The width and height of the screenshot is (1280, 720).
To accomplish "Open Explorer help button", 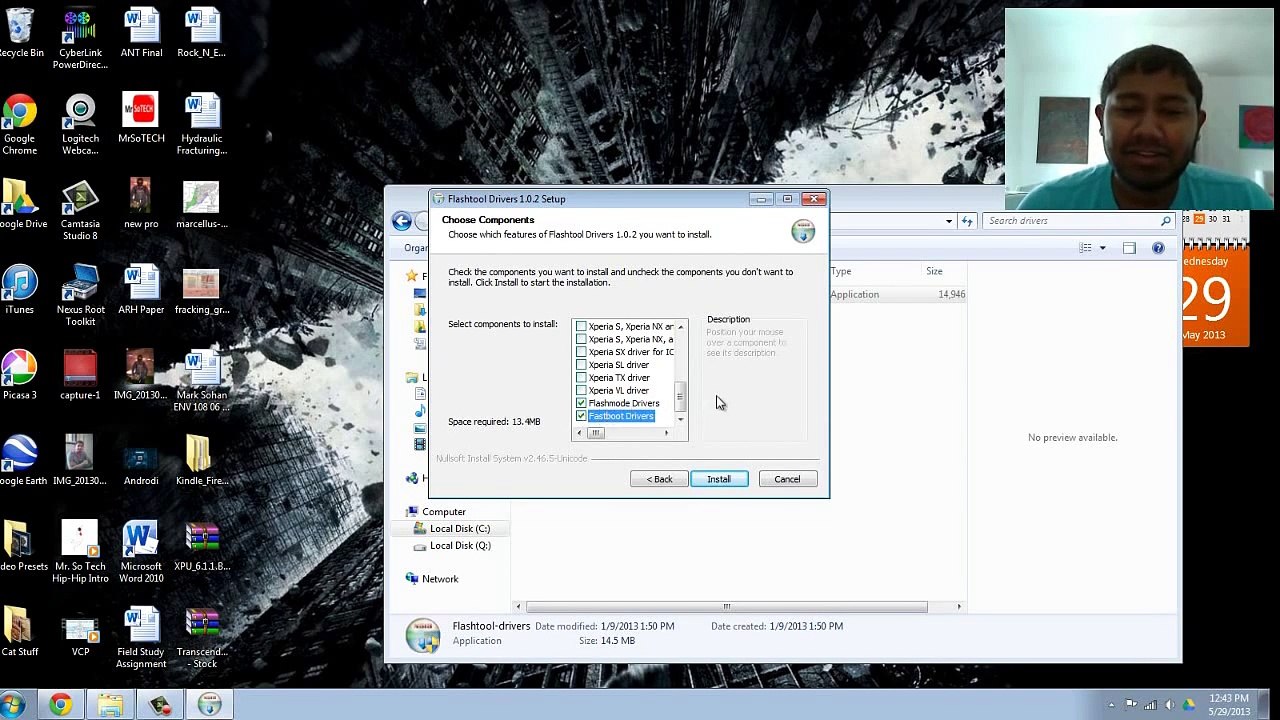I will pos(1158,248).
